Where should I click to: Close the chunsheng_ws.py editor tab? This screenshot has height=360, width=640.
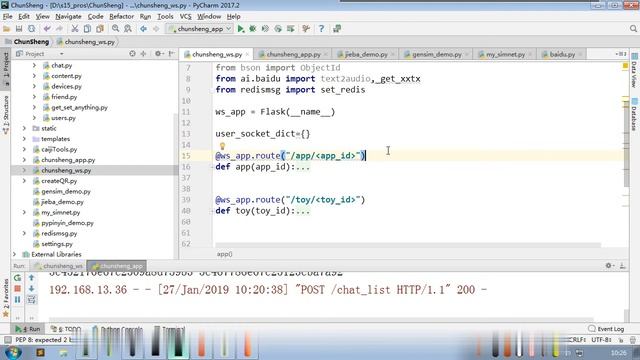[x=247, y=54]
